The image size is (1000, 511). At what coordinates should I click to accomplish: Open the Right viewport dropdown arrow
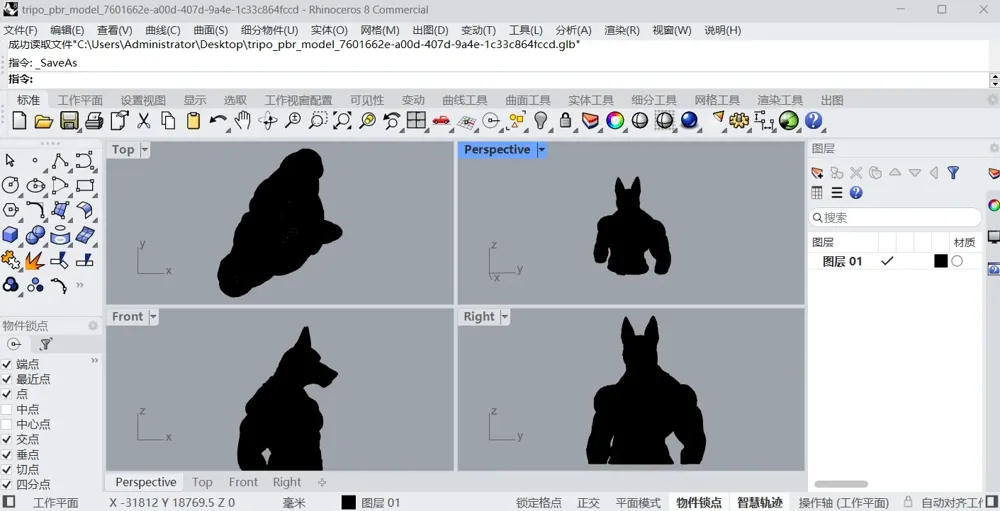click(x=504, y=317)
